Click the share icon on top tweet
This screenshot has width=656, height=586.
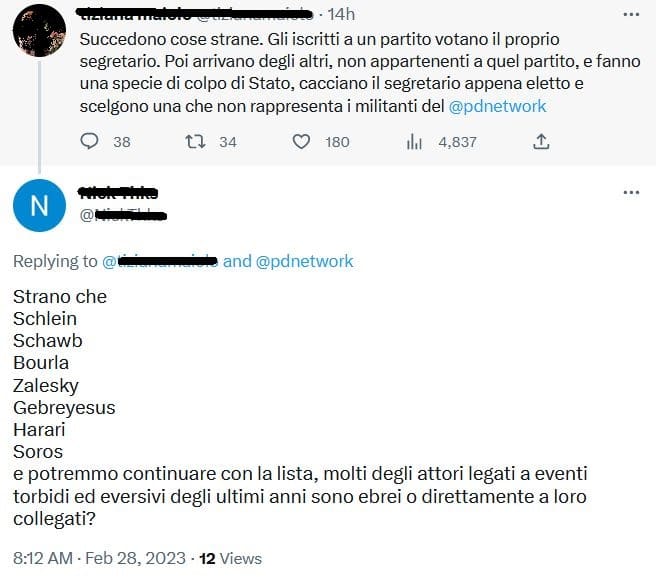(541, 142)
